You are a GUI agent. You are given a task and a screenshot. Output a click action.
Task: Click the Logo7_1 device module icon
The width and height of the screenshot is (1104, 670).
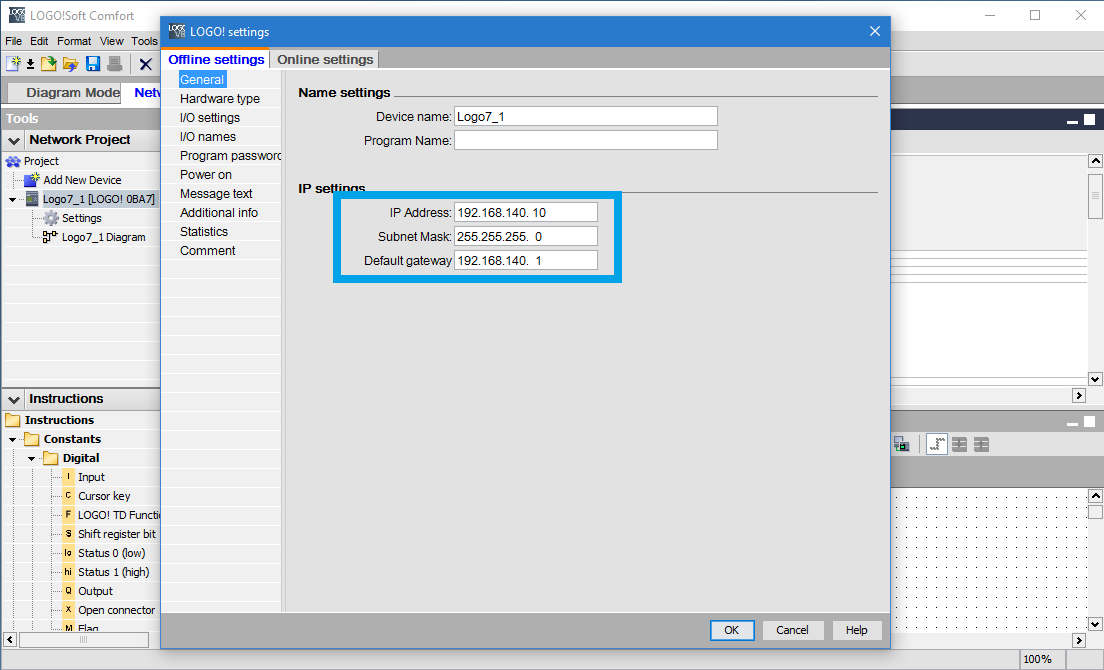(32, 199)
